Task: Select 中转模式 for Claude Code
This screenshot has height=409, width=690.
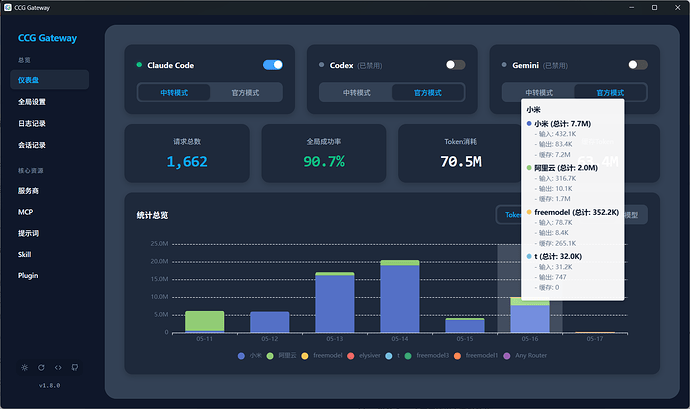Action: click(174, 93)
